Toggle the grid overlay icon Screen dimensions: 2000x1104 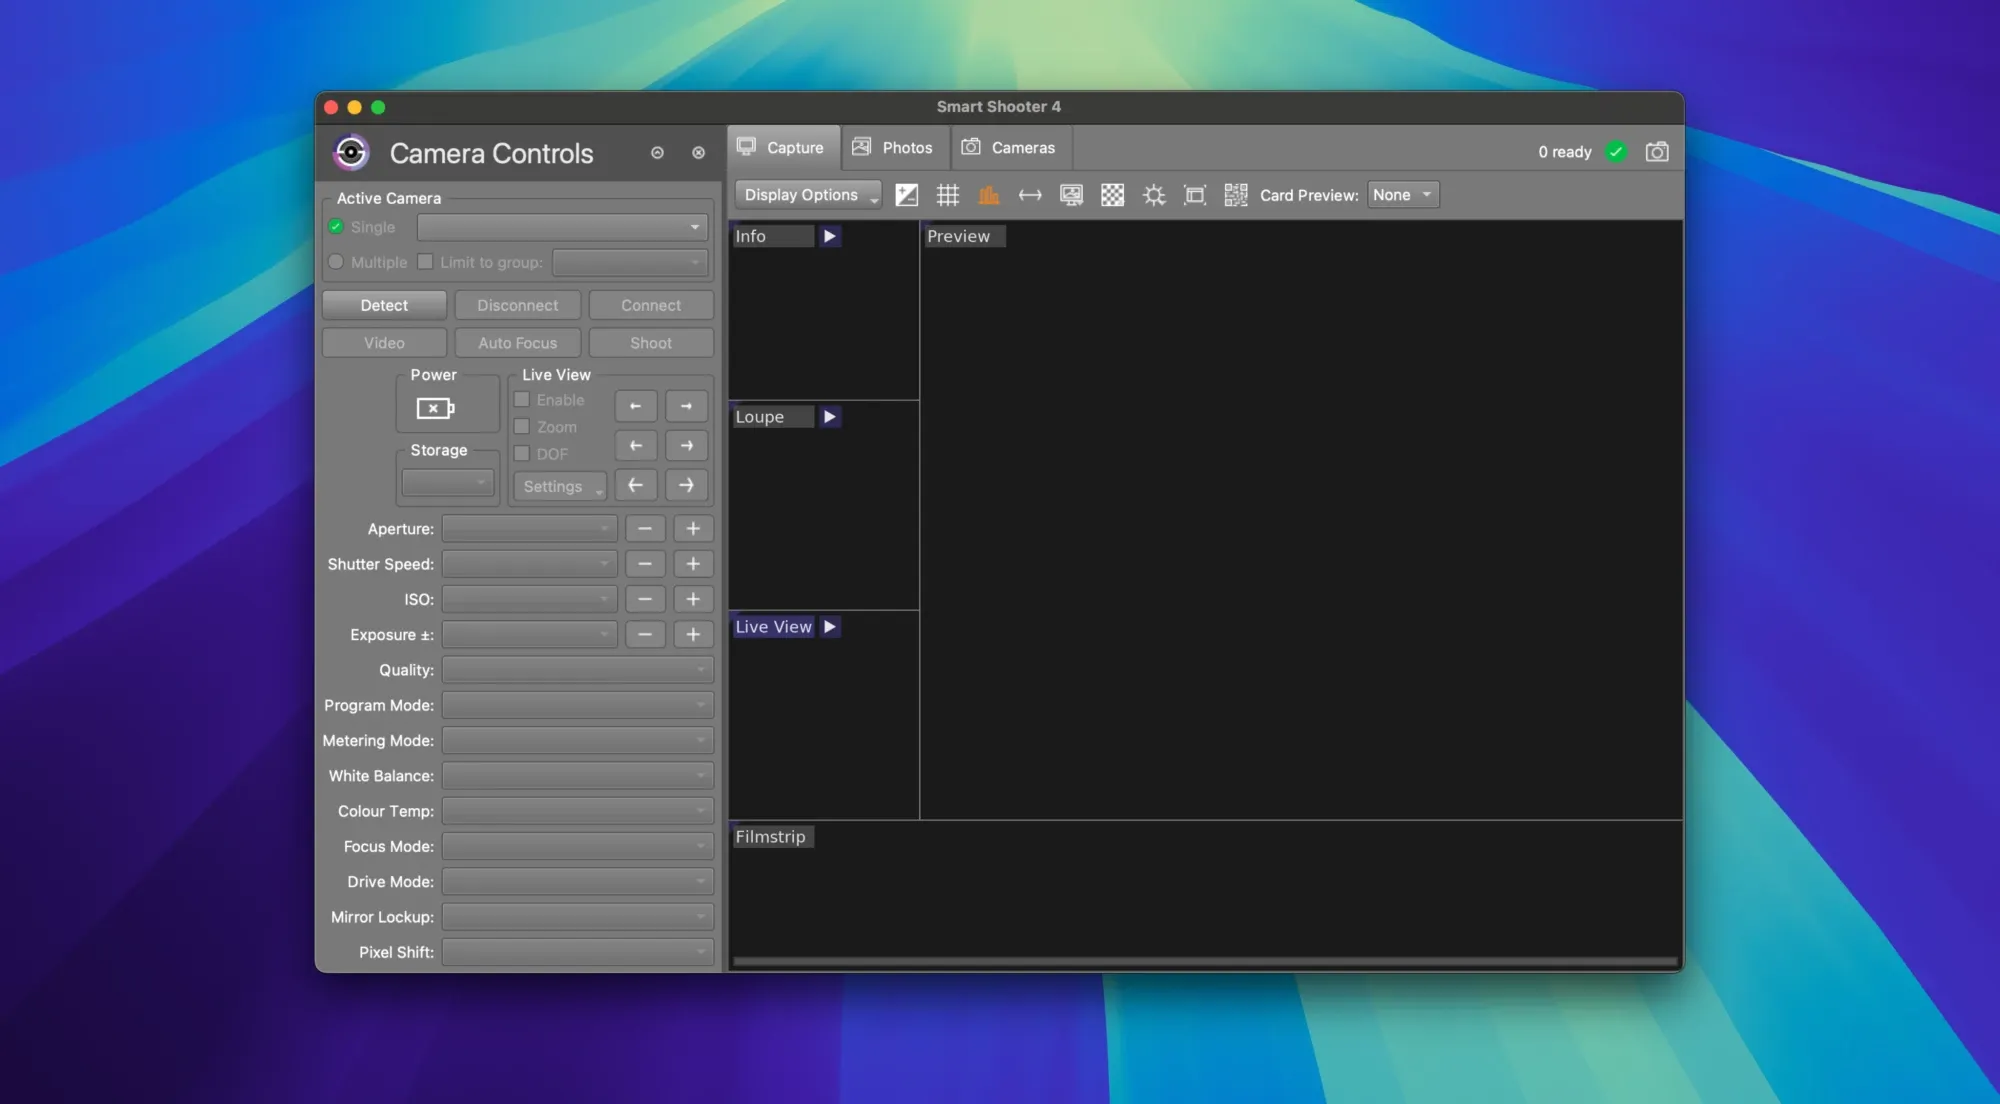947,195
